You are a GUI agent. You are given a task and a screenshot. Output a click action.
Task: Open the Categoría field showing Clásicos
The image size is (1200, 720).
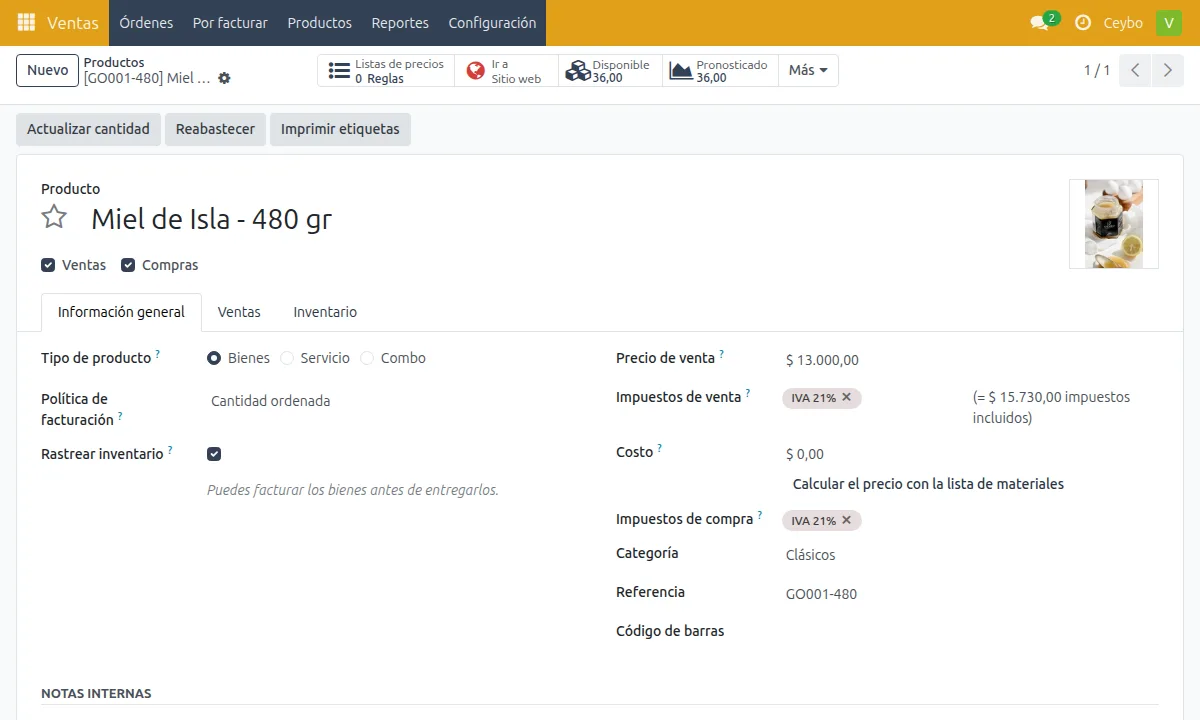(970, 555)
